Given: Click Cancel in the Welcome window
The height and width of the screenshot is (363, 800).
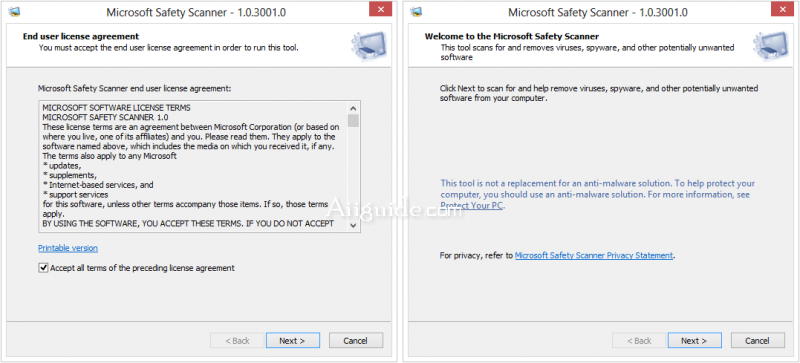Looking at the screenshot, I should 757,341.
